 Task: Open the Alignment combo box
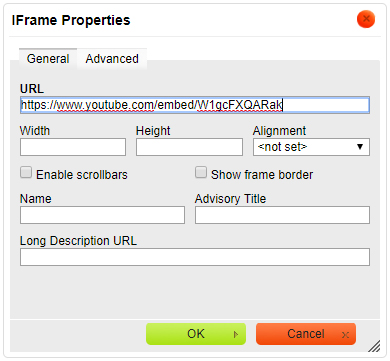tap(311, 147)
